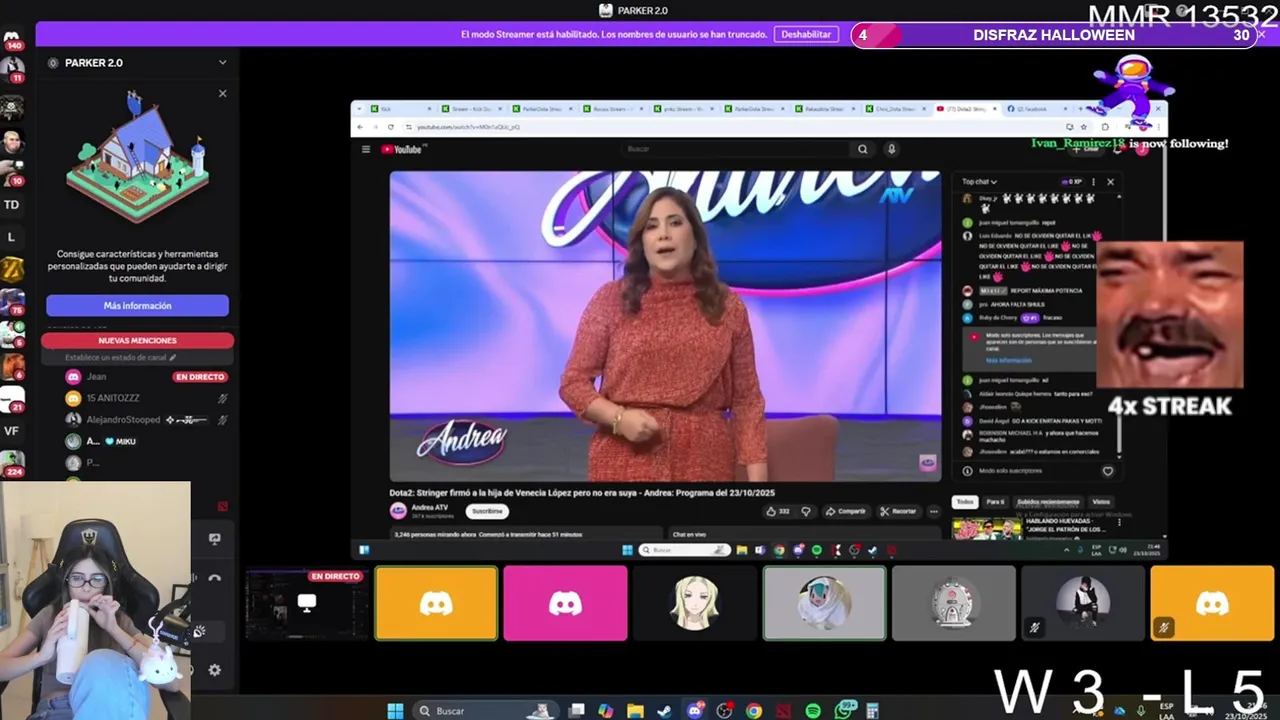Click the browser address bar URL

pyautogui.click(x=468, y=127)
